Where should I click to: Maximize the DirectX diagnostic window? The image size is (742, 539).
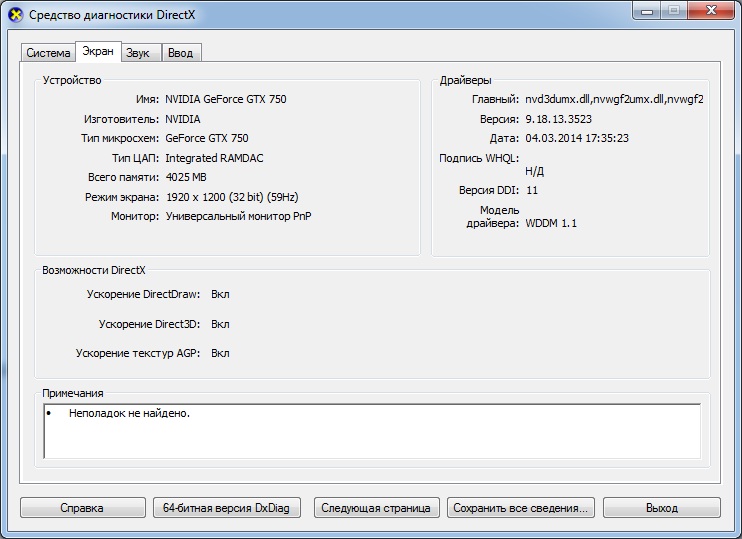point(674,11)
